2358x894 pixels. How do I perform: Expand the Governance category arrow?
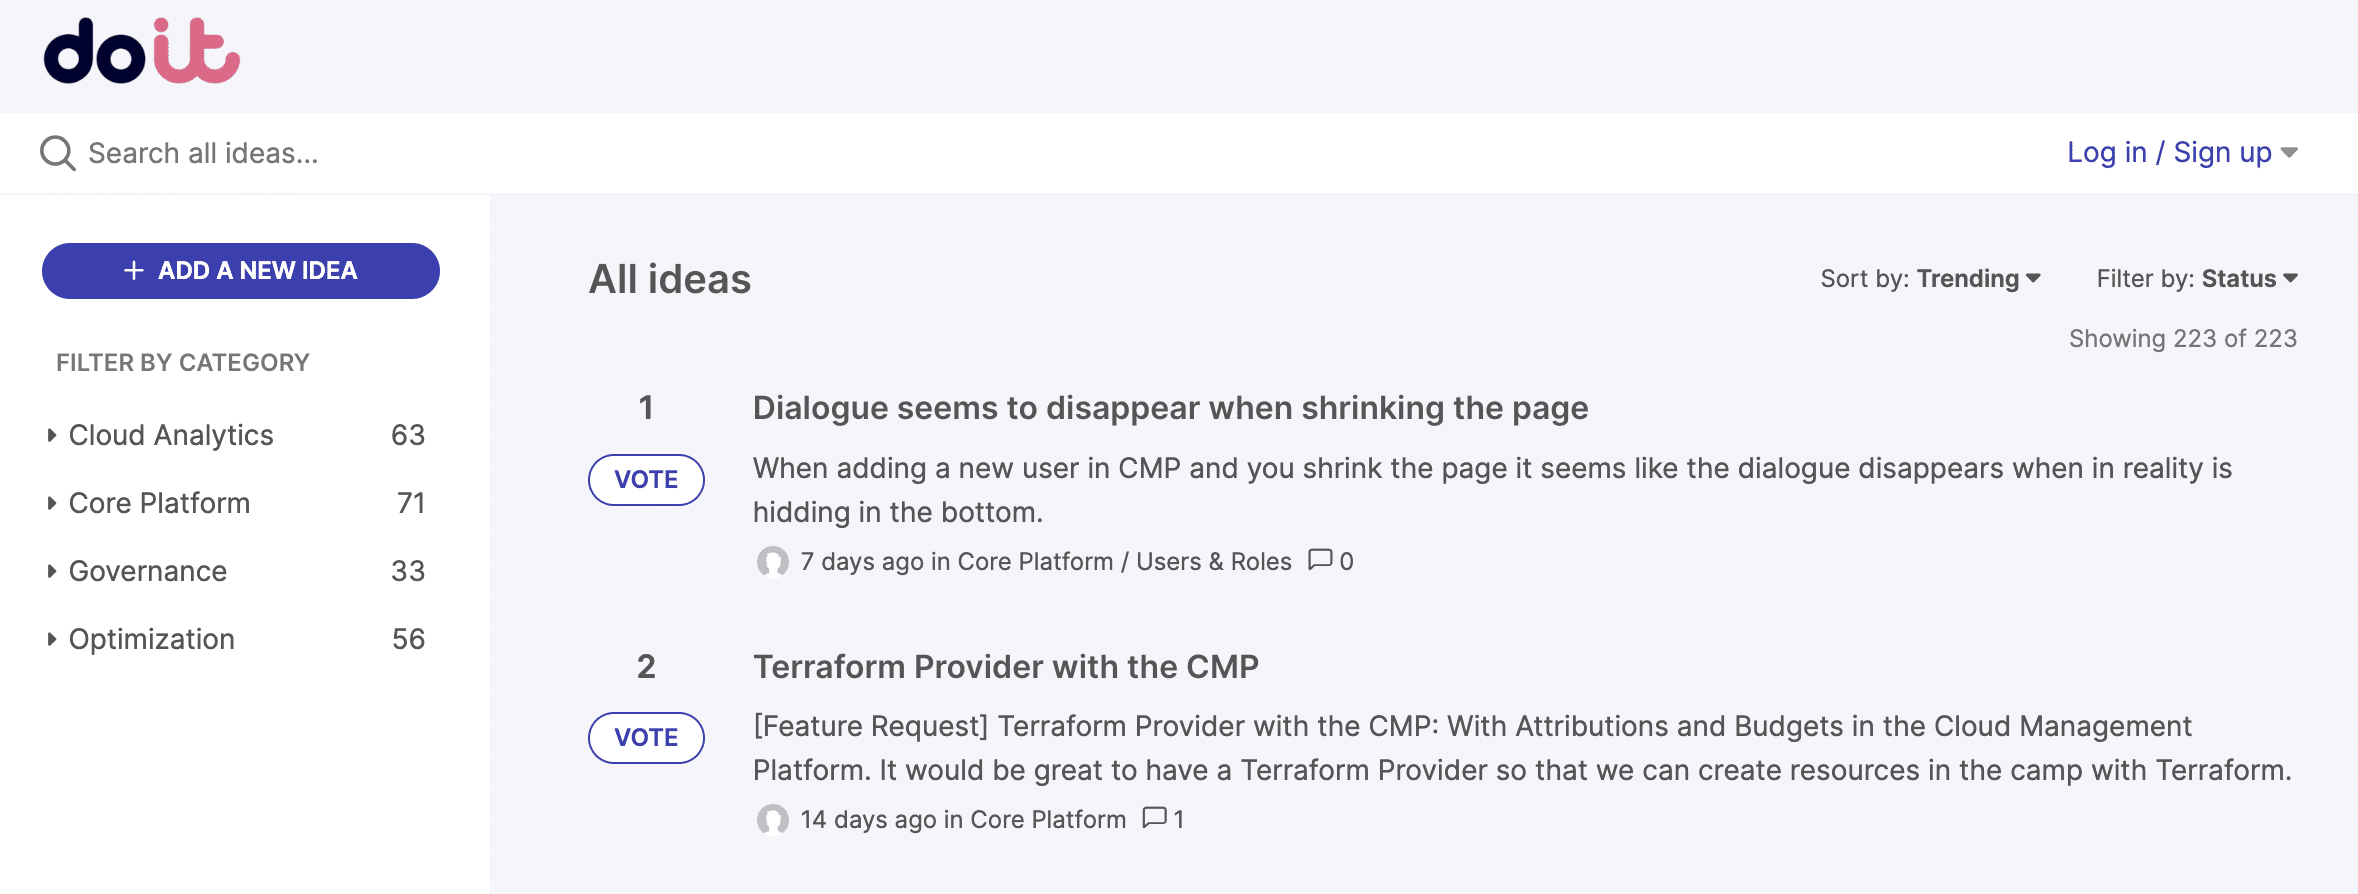[51, 571]
